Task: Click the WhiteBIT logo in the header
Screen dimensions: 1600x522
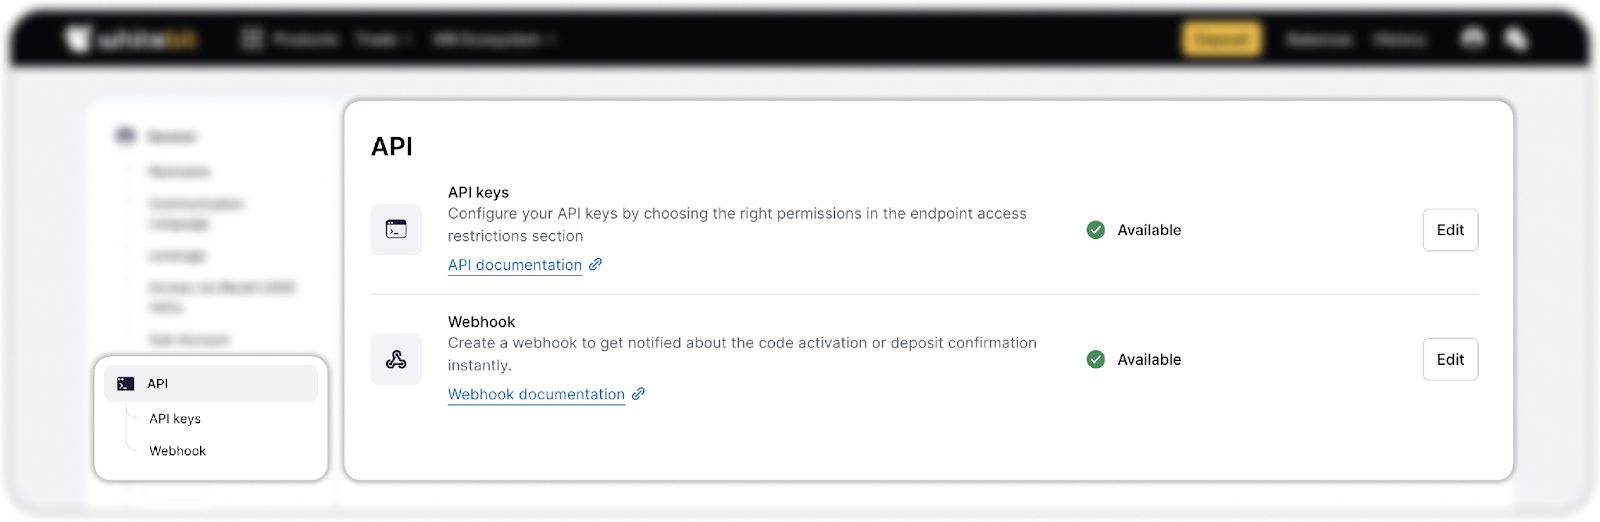Action: [131, 40]
